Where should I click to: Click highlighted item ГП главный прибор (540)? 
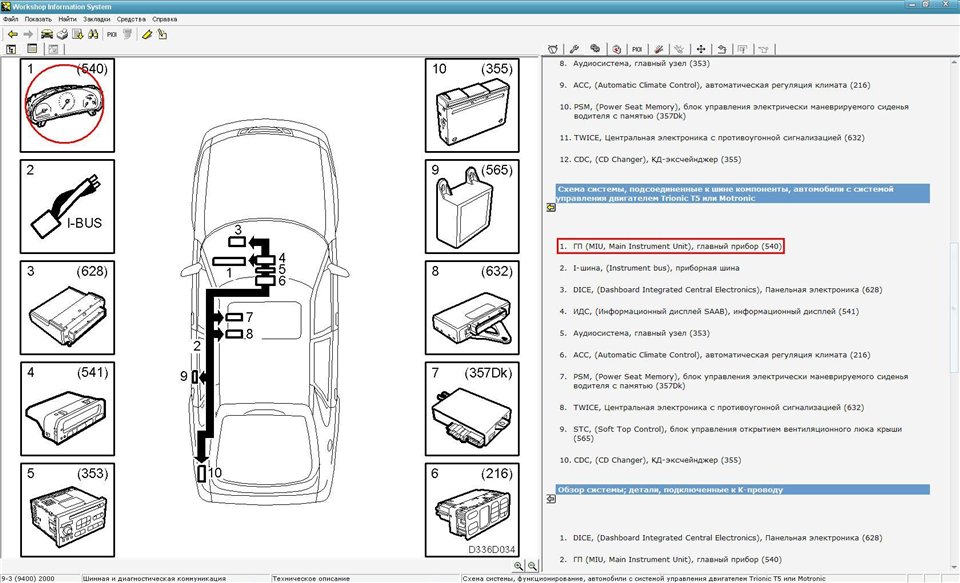click(x=670, y=246)
